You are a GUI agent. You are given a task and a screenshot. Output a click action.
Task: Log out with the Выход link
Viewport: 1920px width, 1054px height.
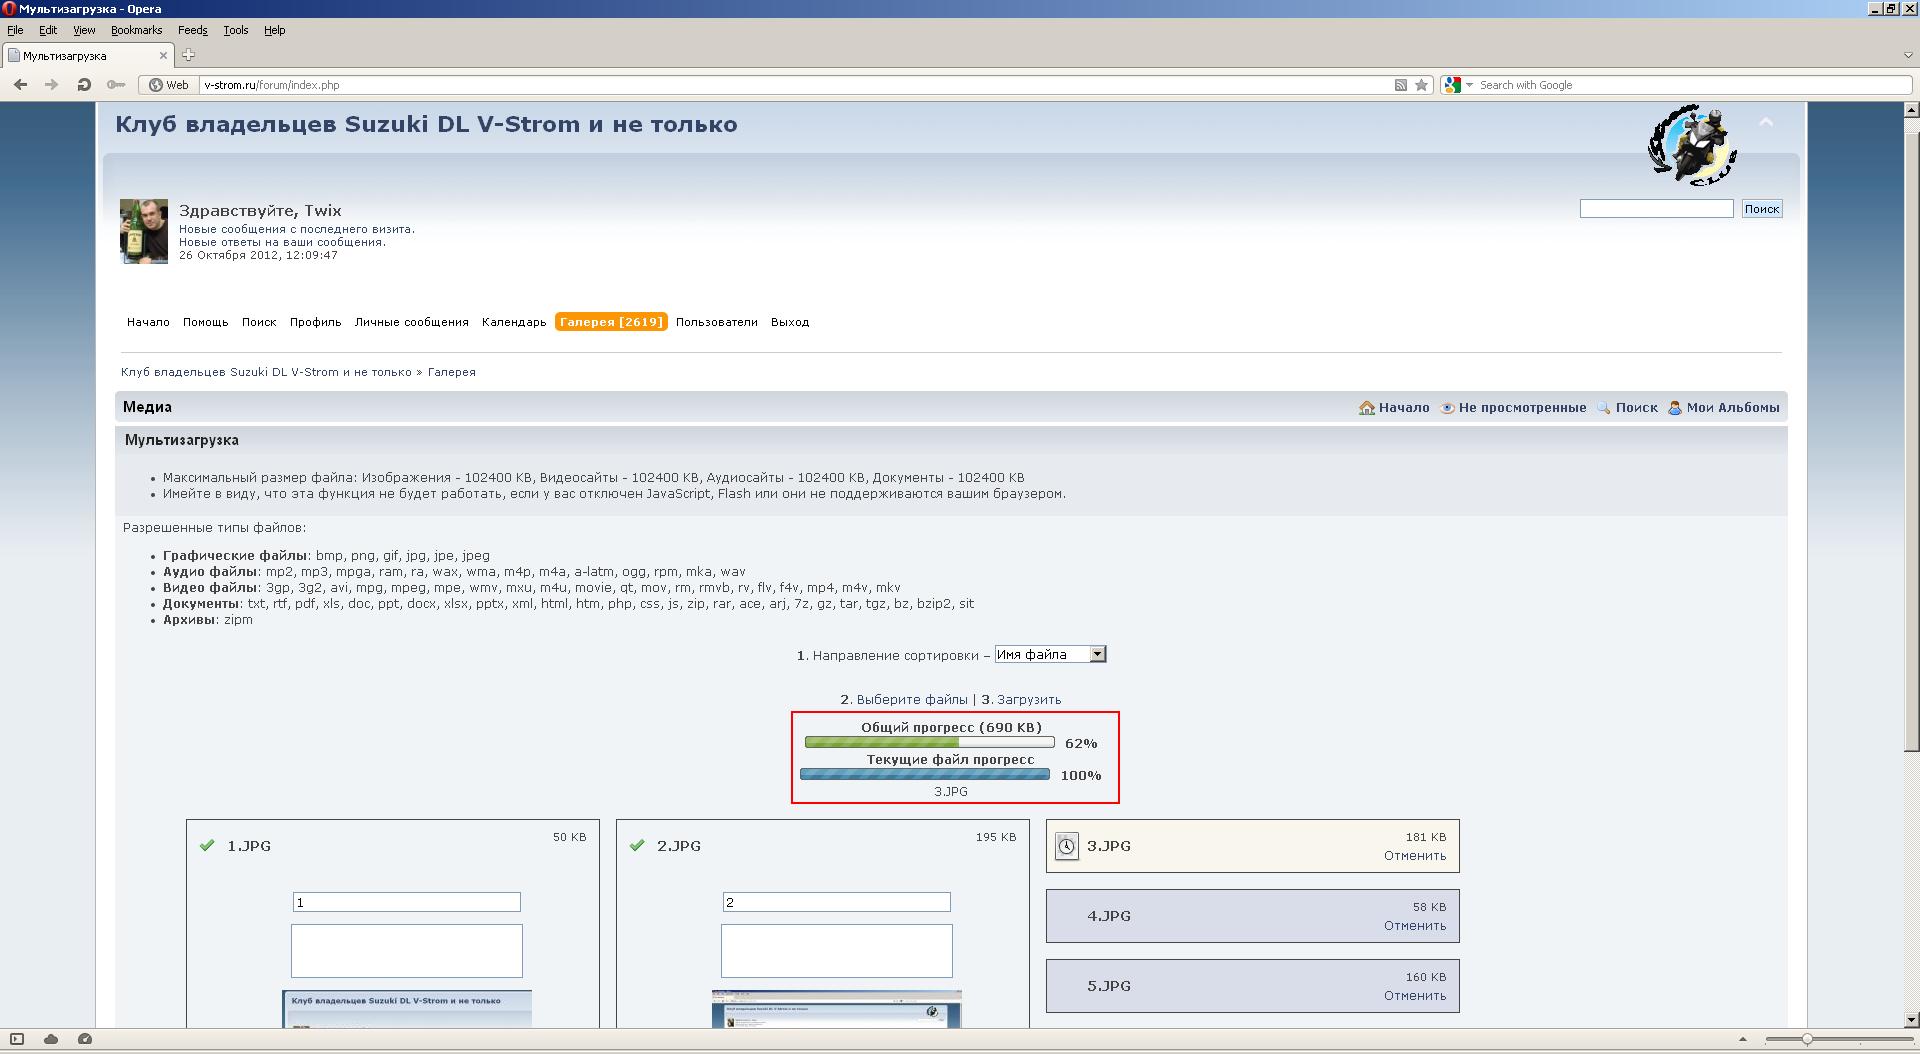[790, 322]
